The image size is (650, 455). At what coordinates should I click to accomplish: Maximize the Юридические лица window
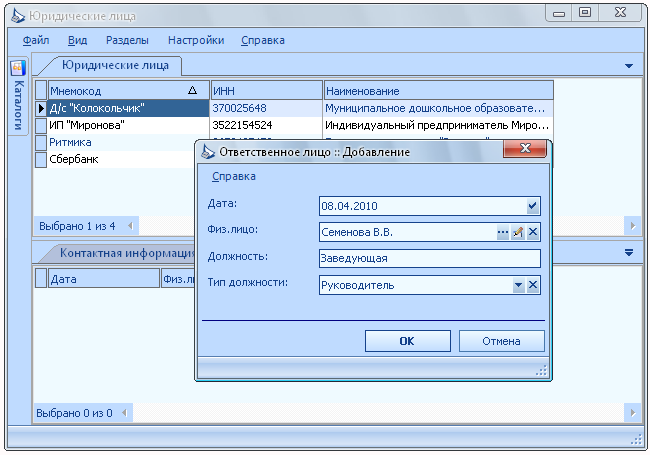click(x=585, y=13)
